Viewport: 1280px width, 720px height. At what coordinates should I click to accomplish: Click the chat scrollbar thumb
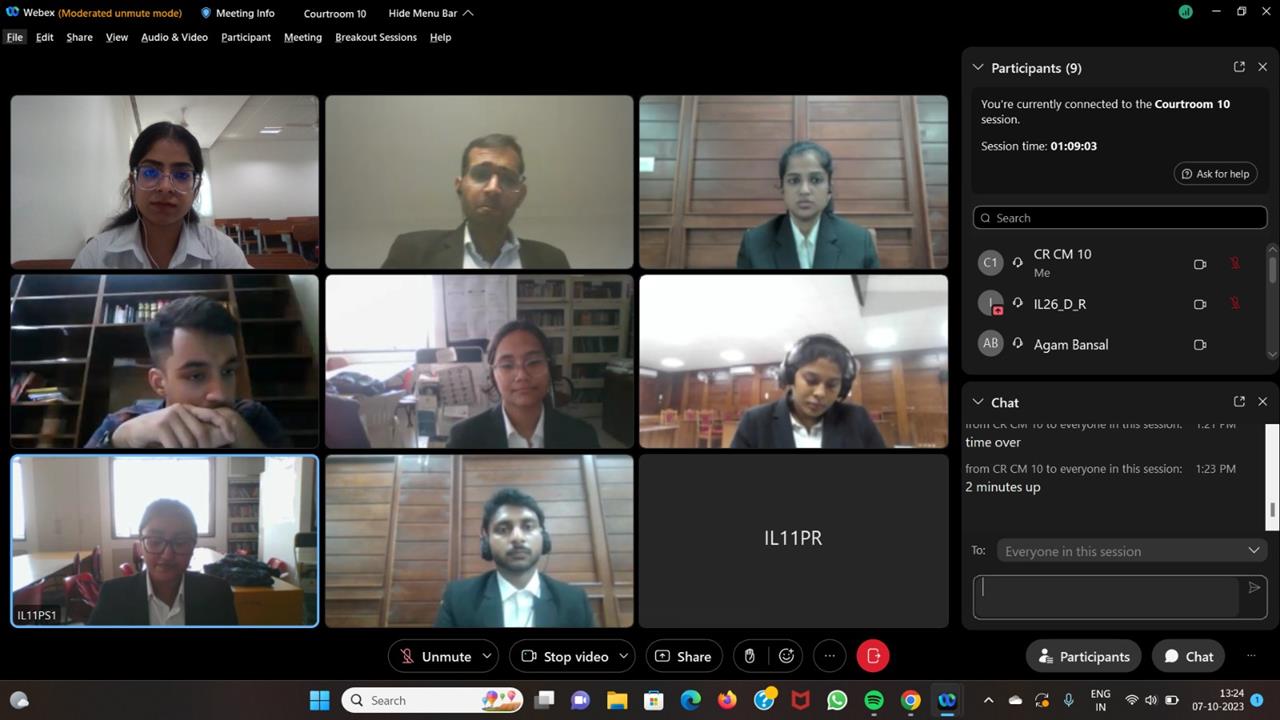click(x=1272, y=511)
